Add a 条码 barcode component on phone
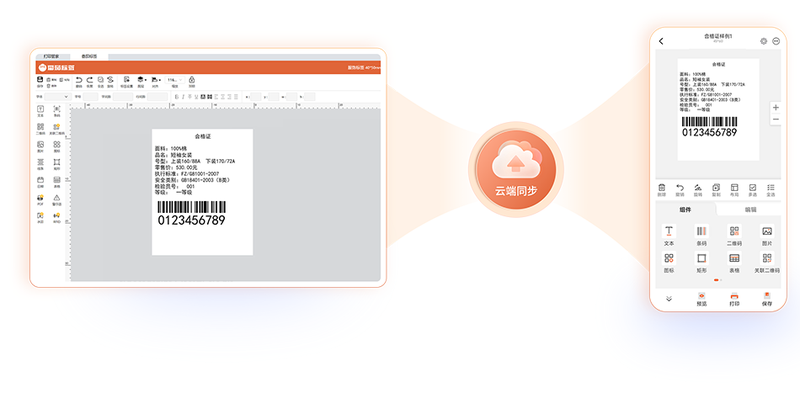This screenshot has width=800, height=393. (x=702, y=235)
